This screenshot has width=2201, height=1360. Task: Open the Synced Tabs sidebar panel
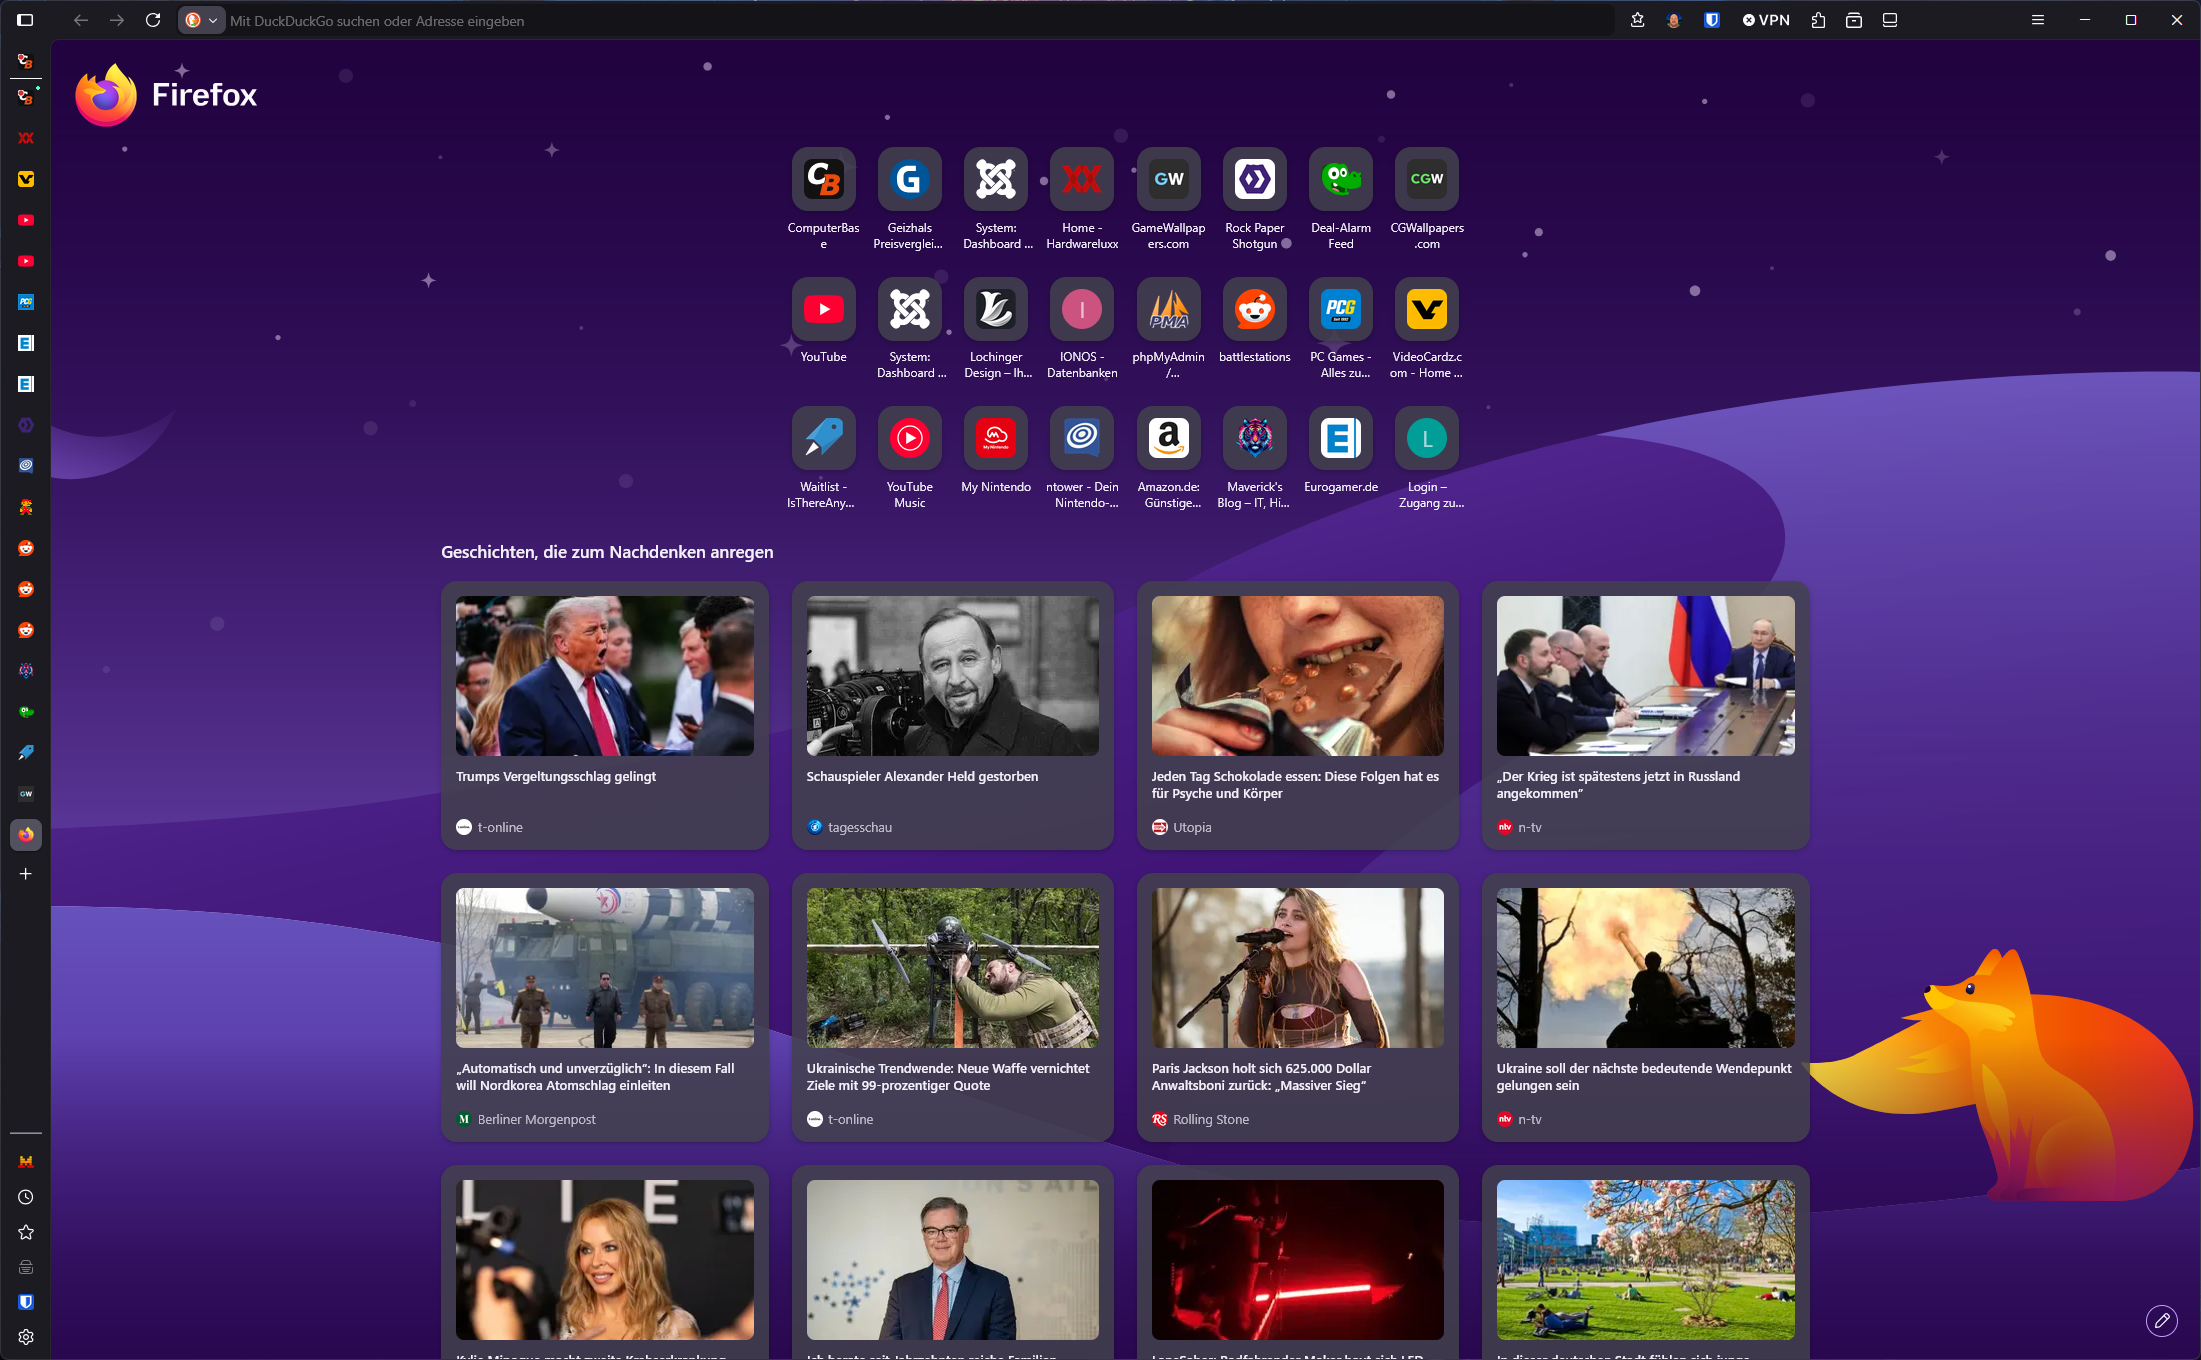click(x=26, y=1267)
